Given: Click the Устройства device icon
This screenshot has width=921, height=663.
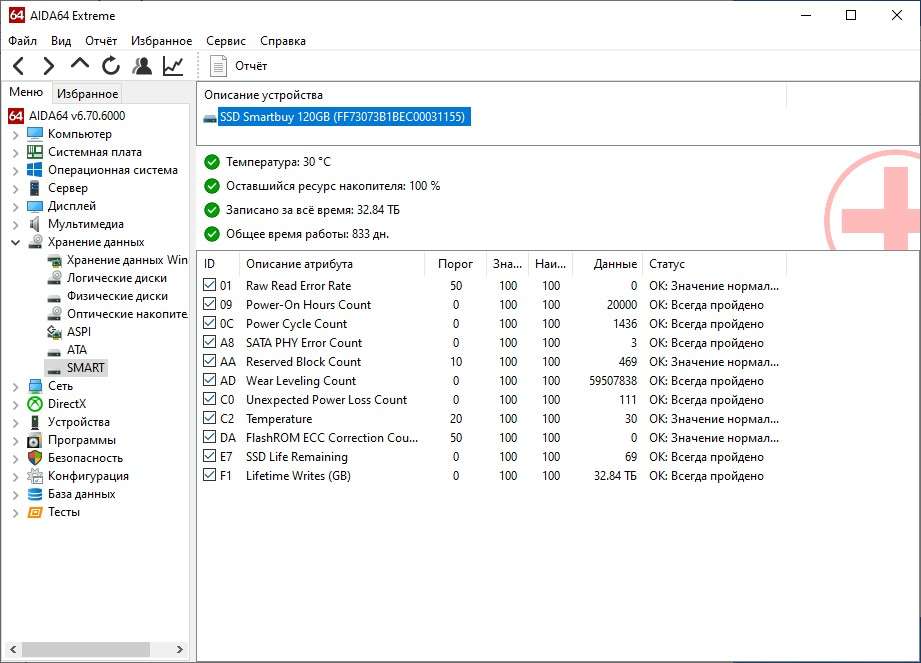Looking at the screenshot, I should click(x=35, y=422).
